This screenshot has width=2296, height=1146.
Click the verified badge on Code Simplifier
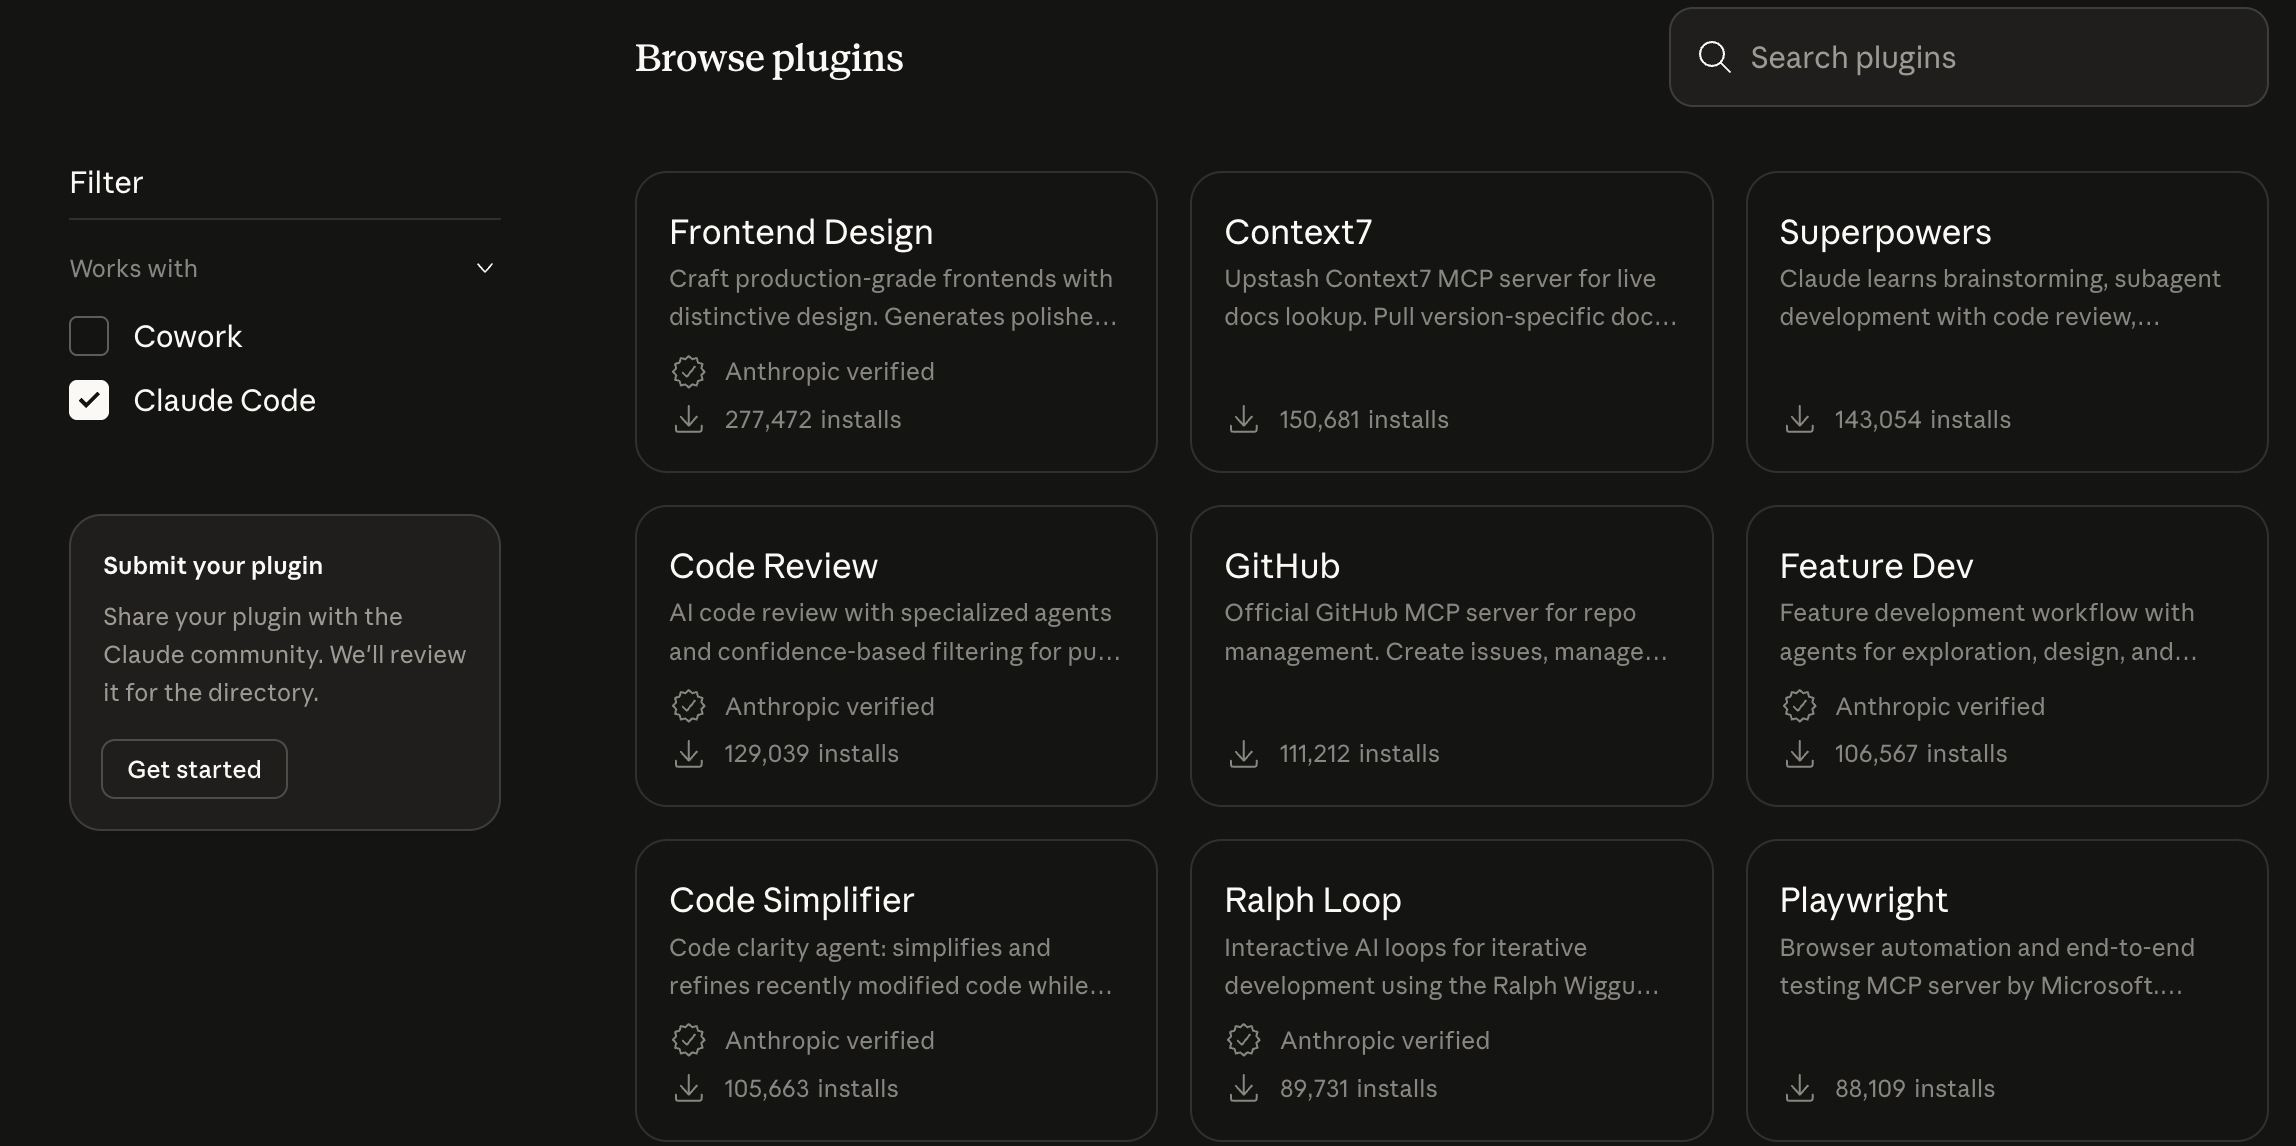pos(689,1040)
